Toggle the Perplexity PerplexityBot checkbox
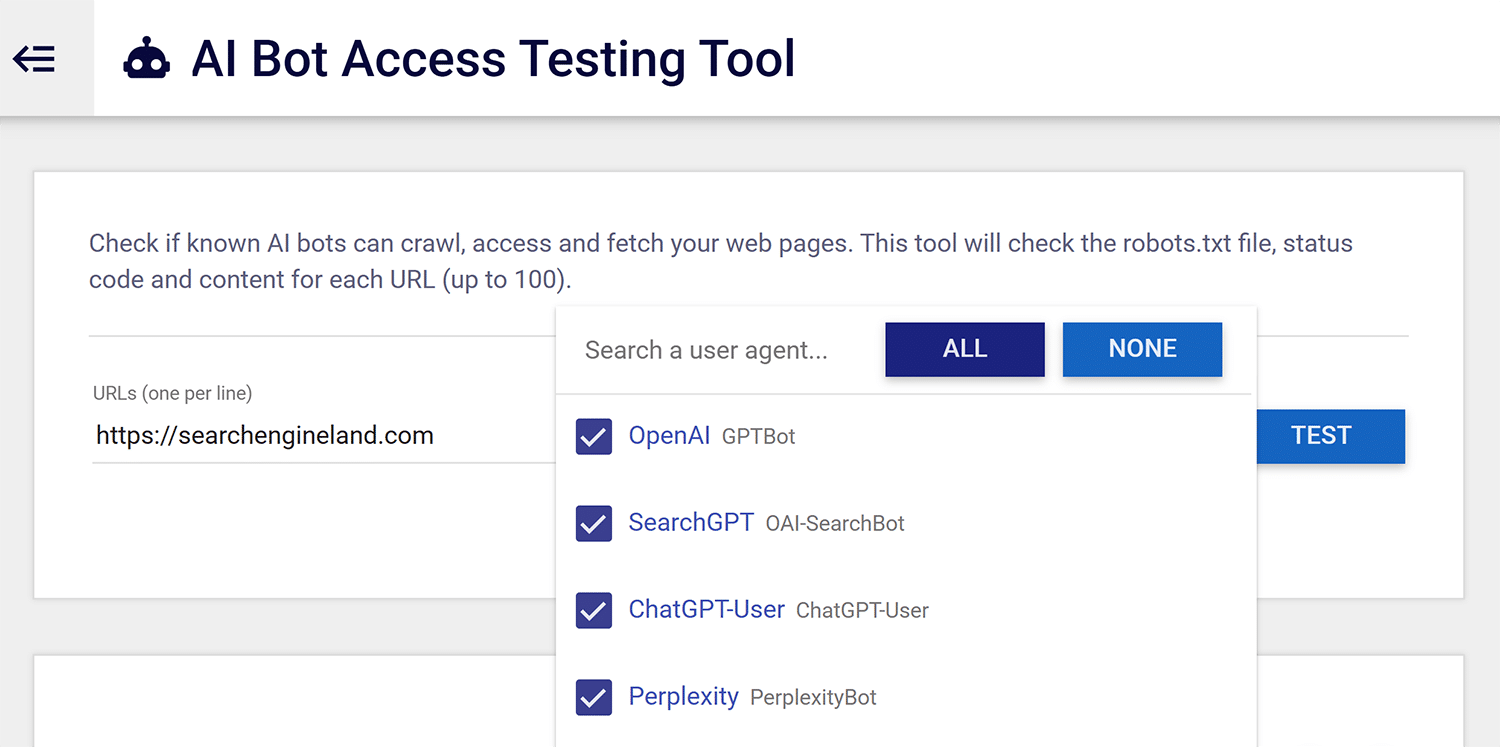This screenshot has width=1500, height=747. 594,697
